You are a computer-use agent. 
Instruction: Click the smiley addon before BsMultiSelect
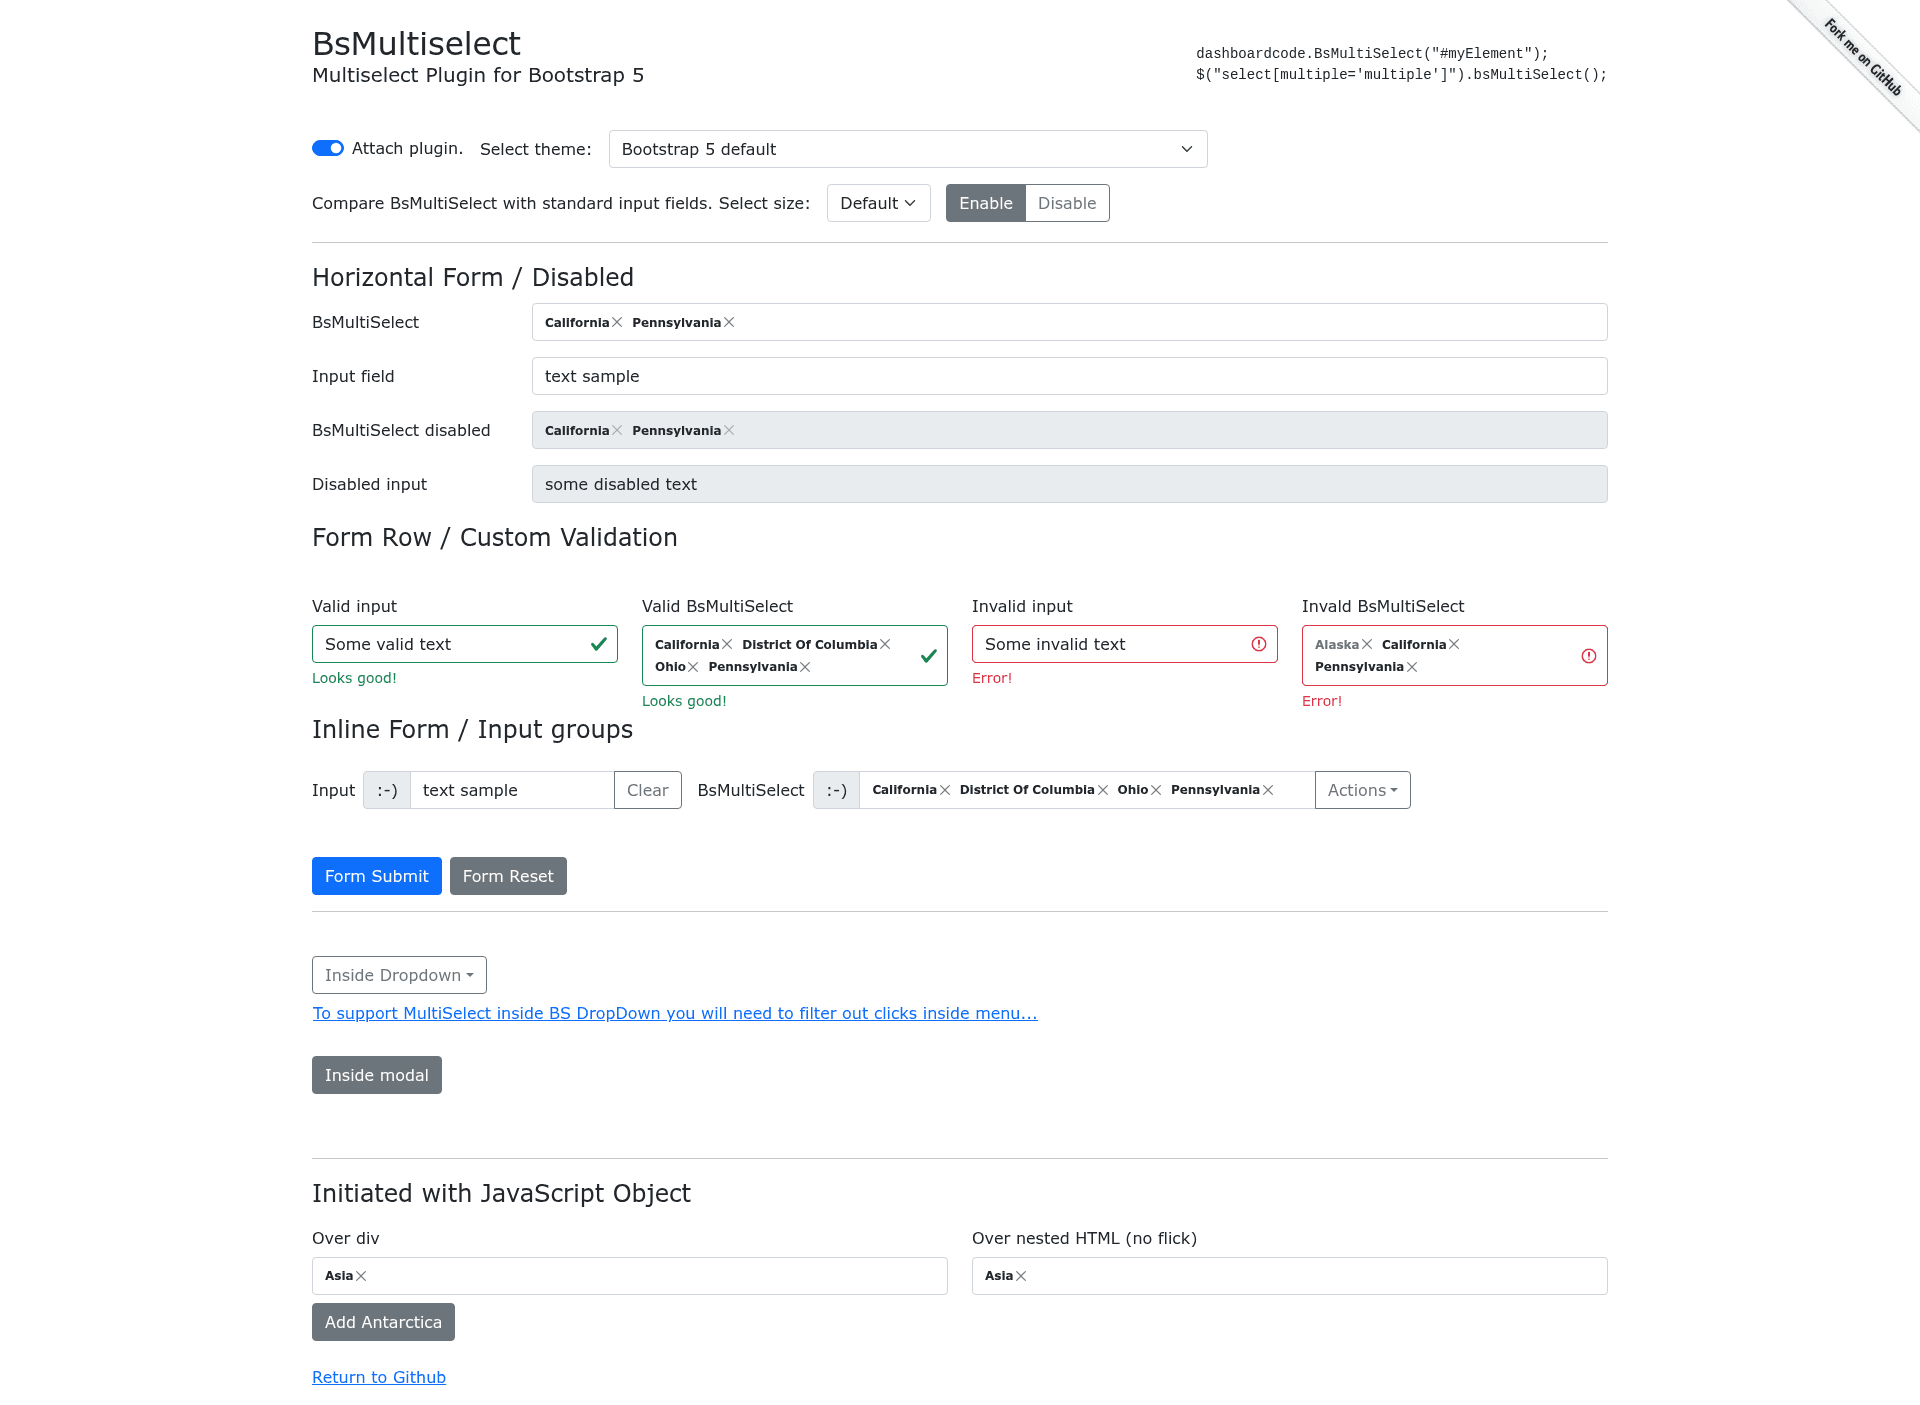coord(836,790)
